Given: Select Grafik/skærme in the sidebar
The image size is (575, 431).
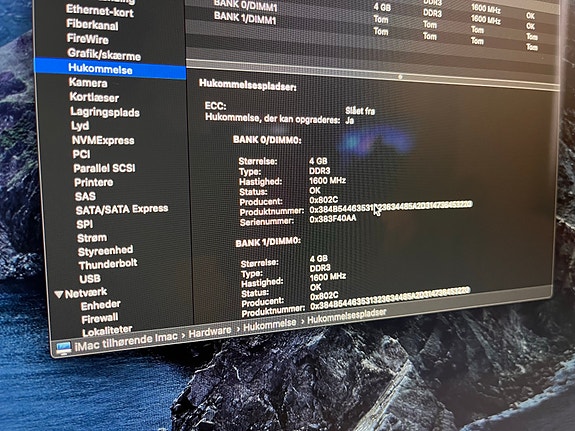Looking at the screenshot, I should [104, 54].
